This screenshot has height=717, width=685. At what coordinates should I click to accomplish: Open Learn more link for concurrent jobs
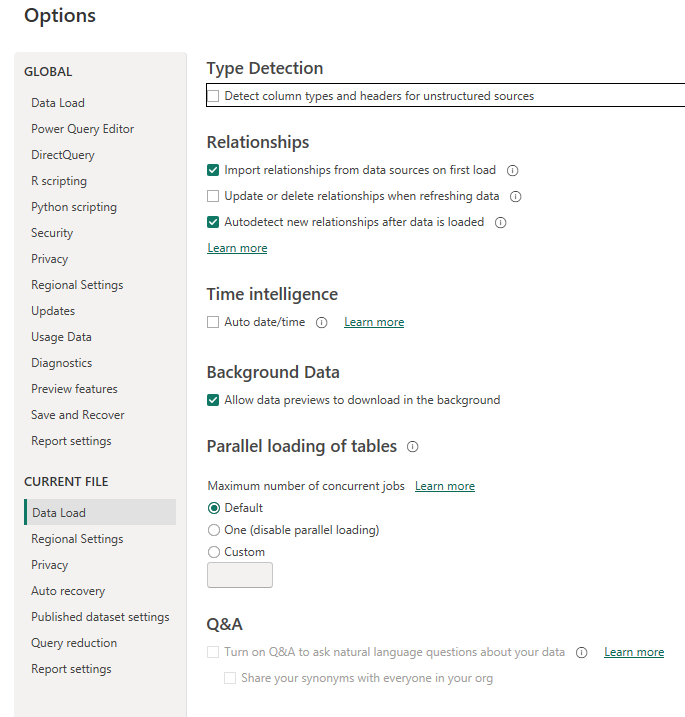(x=445, y=486)
